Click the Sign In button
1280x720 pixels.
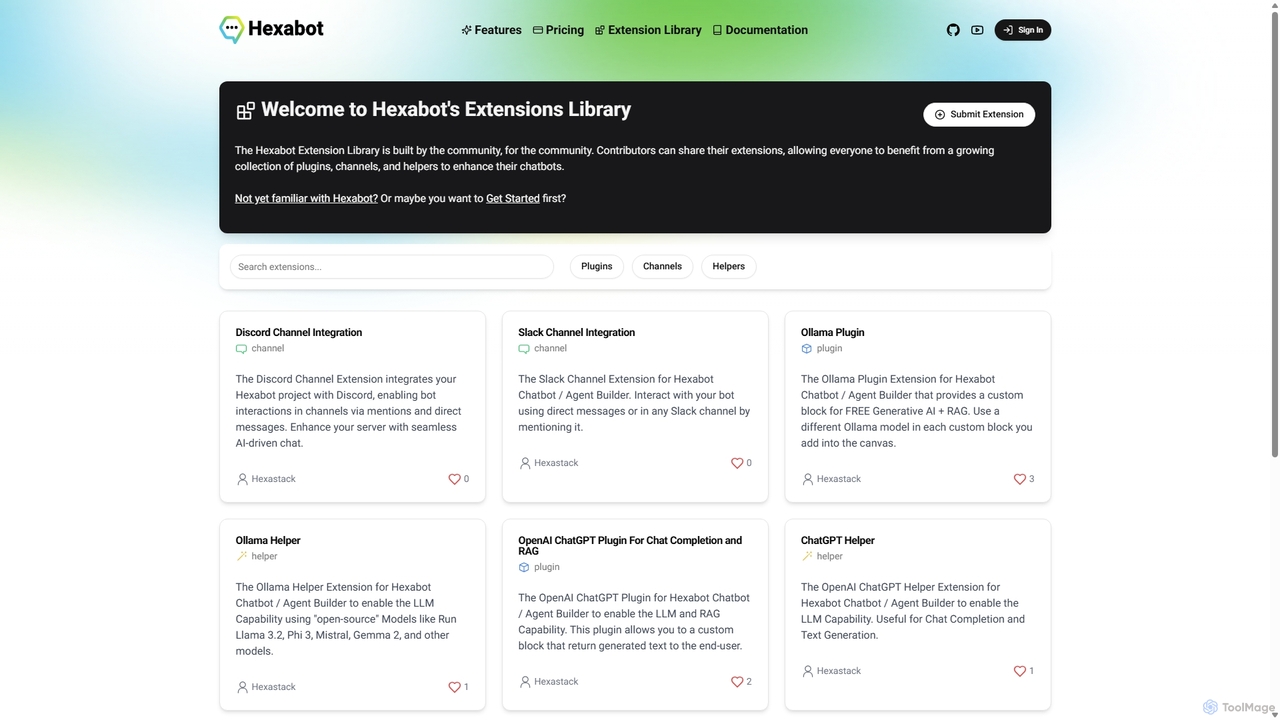pyautogui.click(x=1023, y=30)
